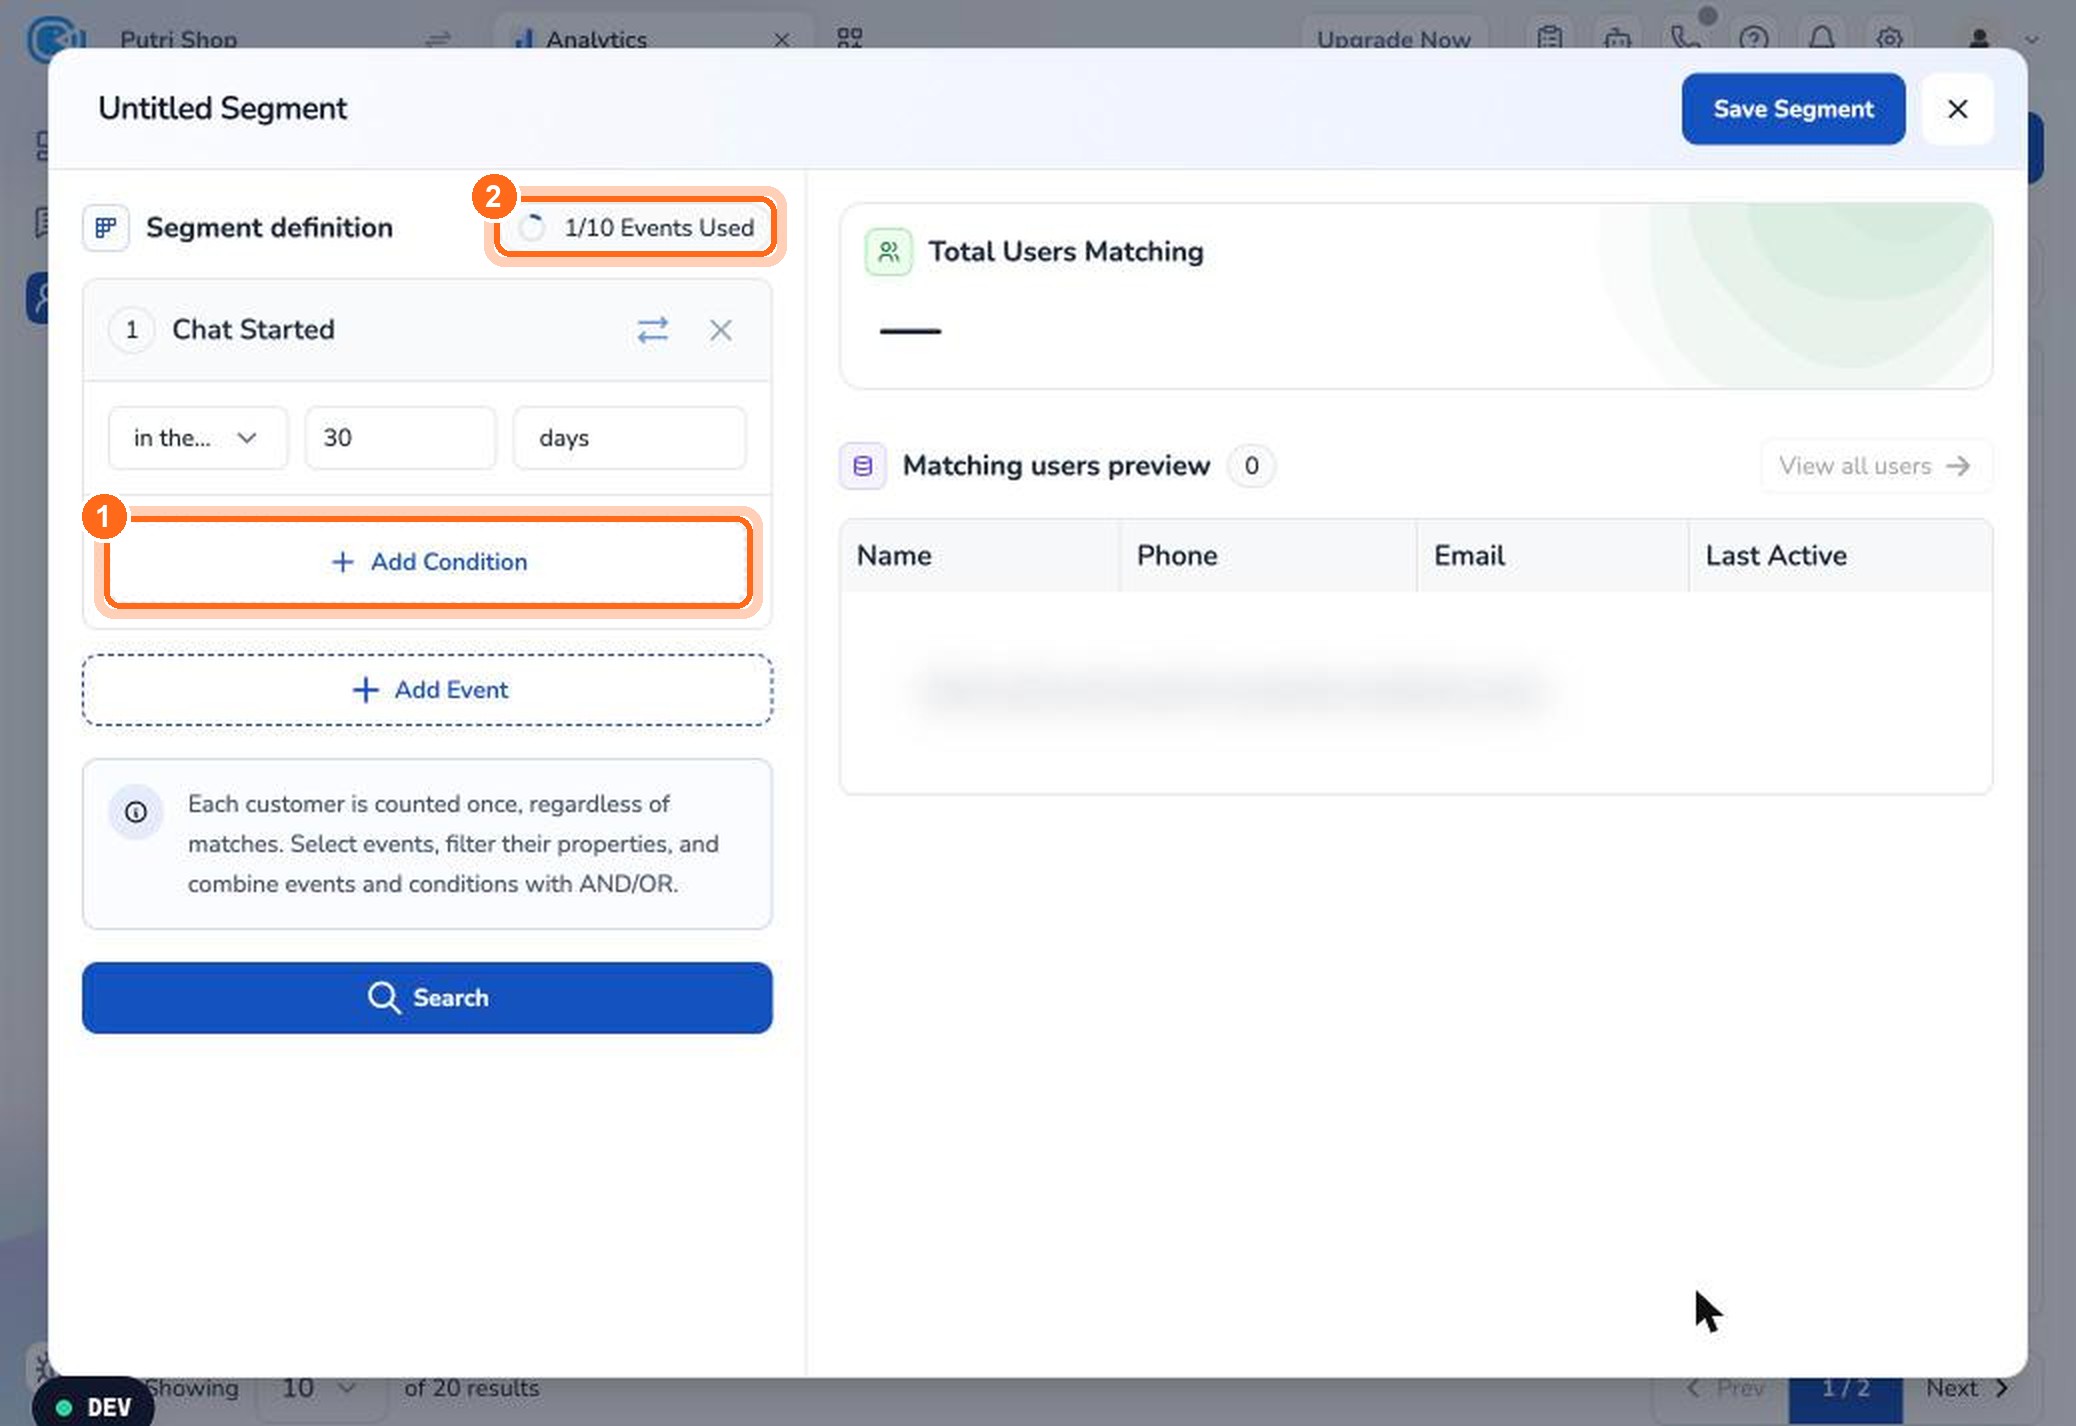
Task: Expand the profile dropdown chevron
Action: click(x=2031, y=40)
